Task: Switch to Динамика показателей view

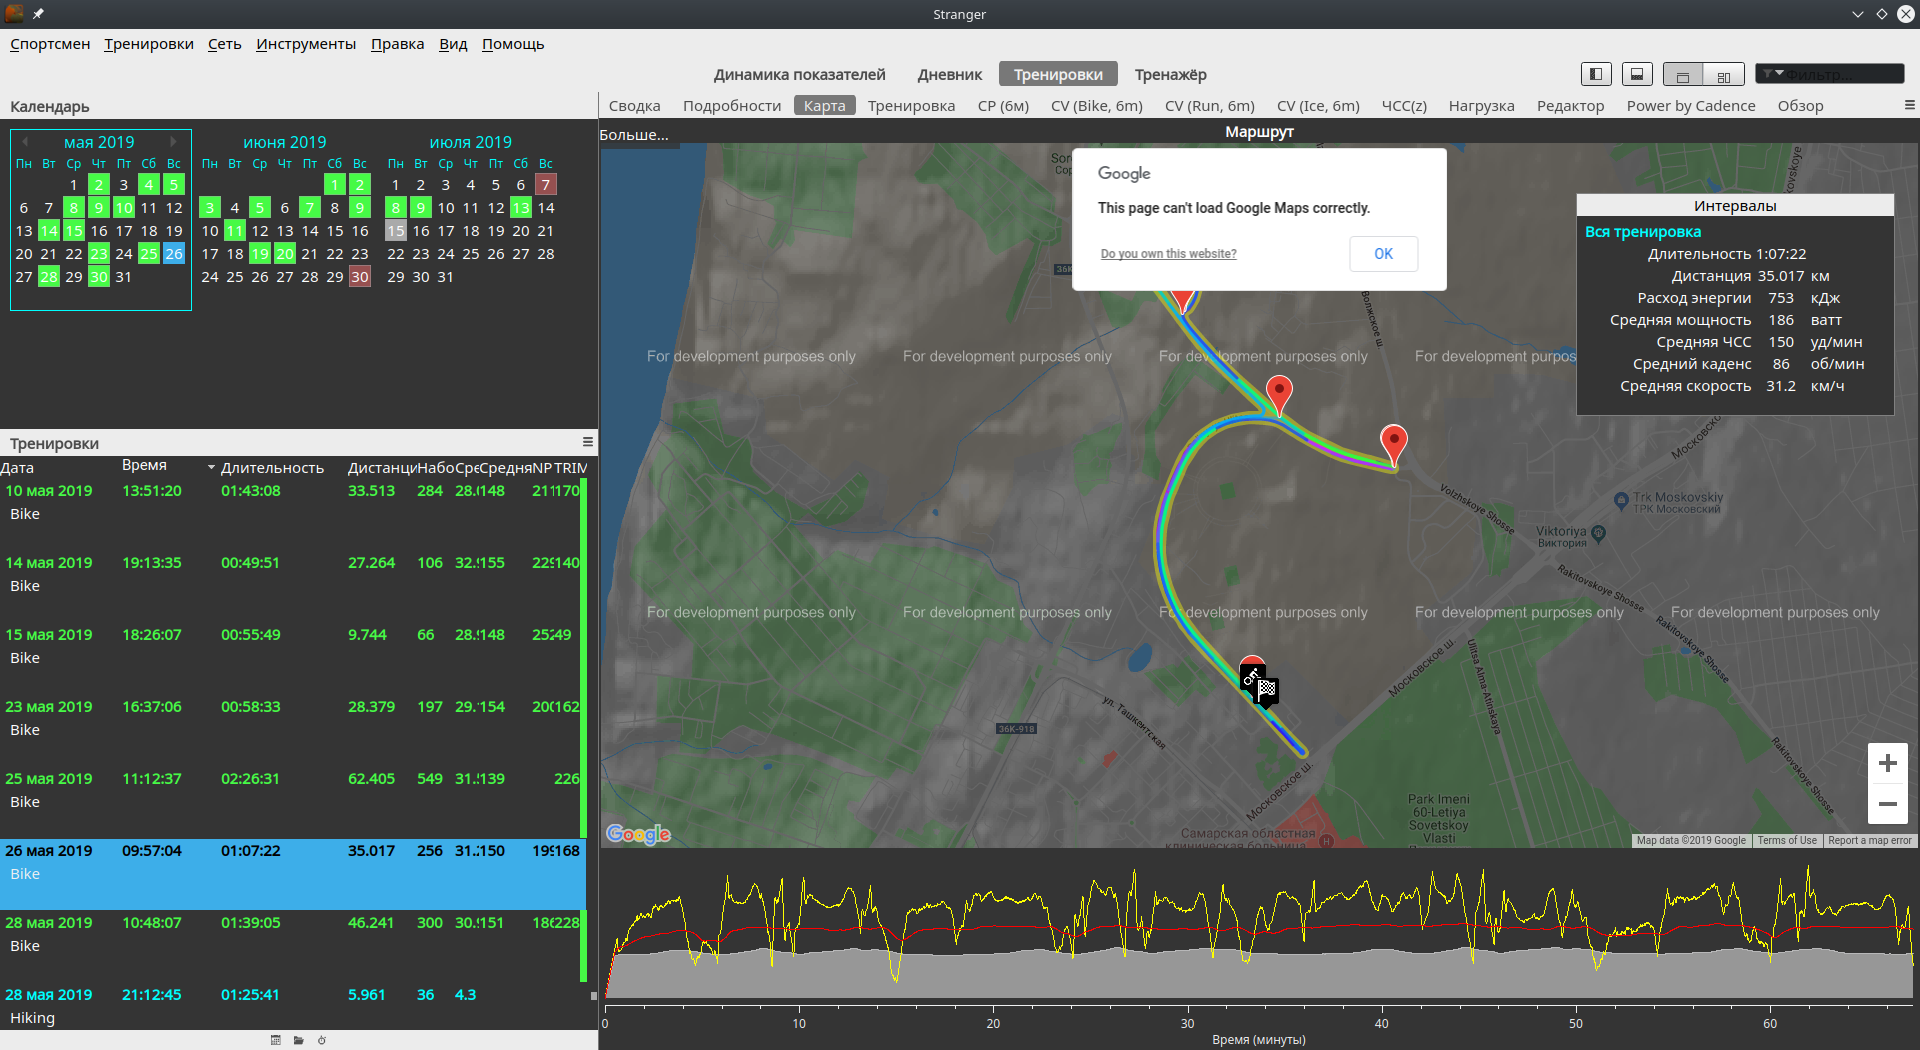Action: (x=800, y=75)
